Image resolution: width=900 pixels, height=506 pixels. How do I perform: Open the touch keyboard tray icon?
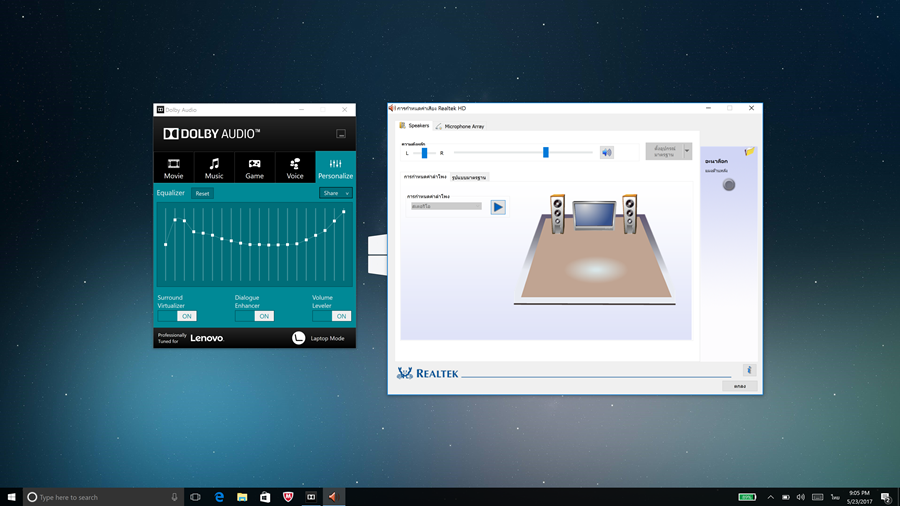point(818,497)
